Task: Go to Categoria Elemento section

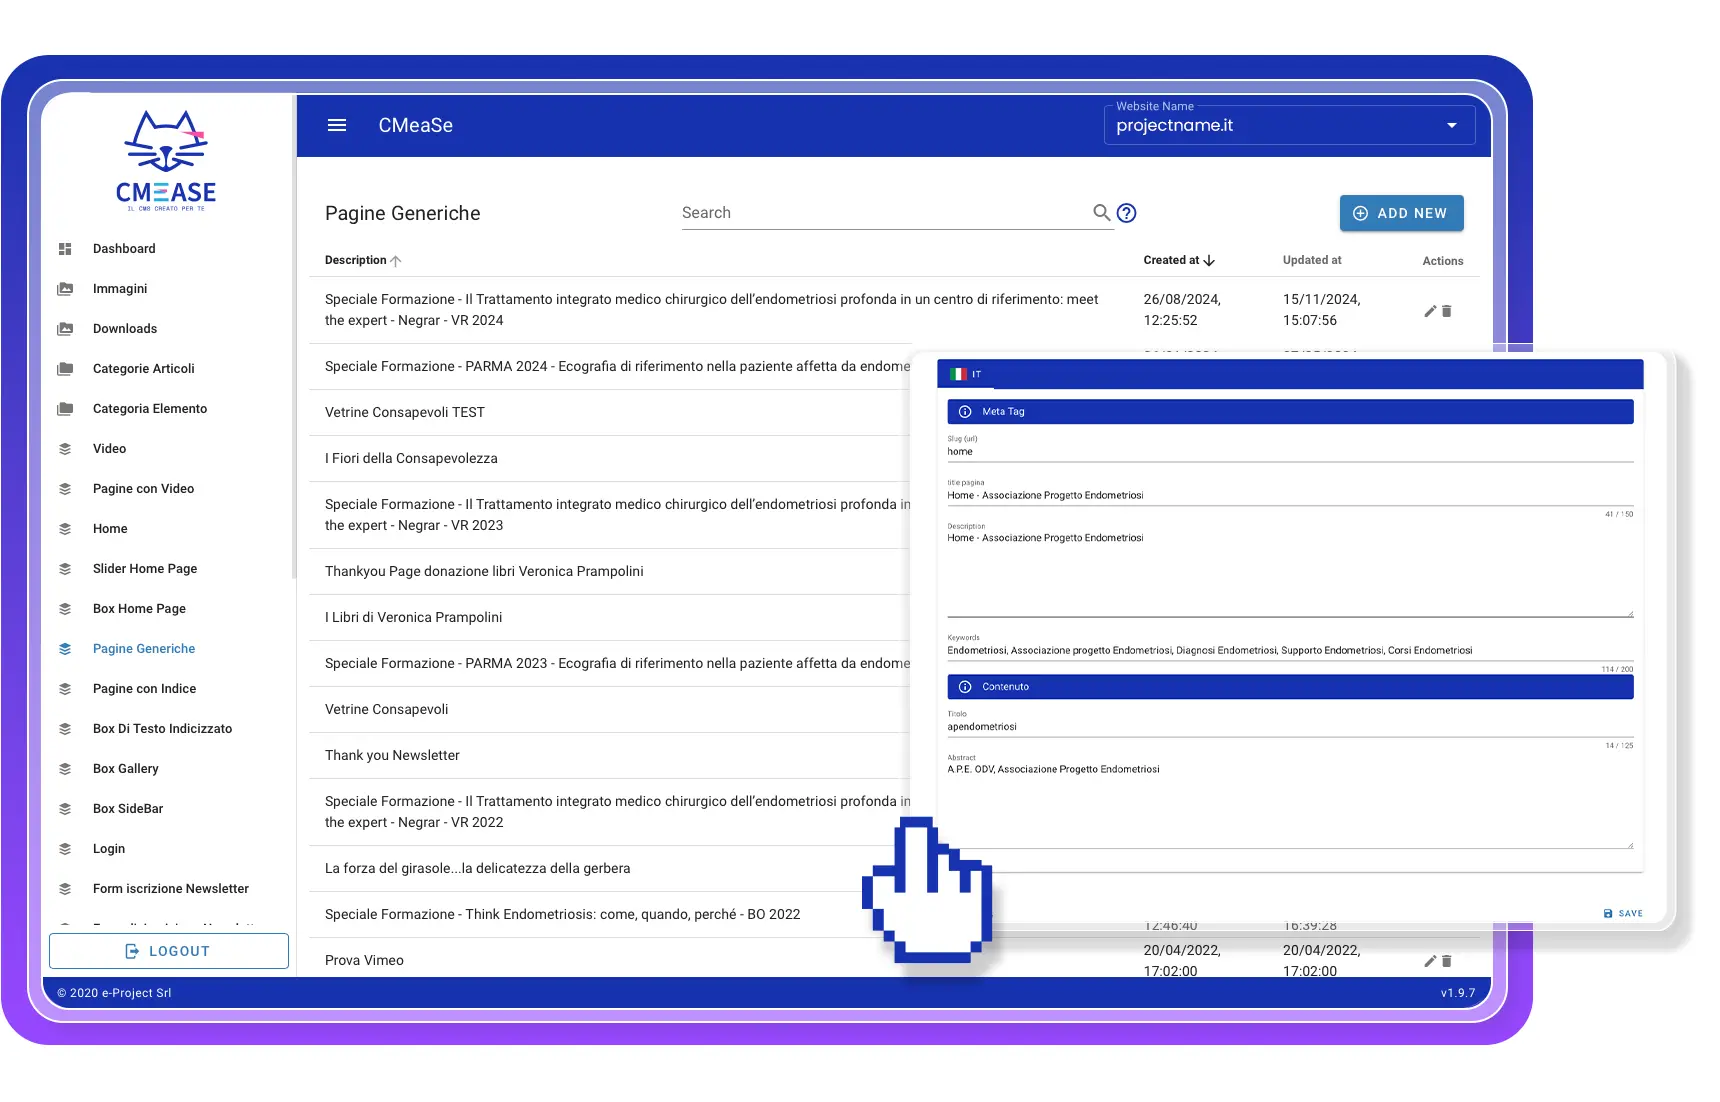Action: [x=150, y=409]
